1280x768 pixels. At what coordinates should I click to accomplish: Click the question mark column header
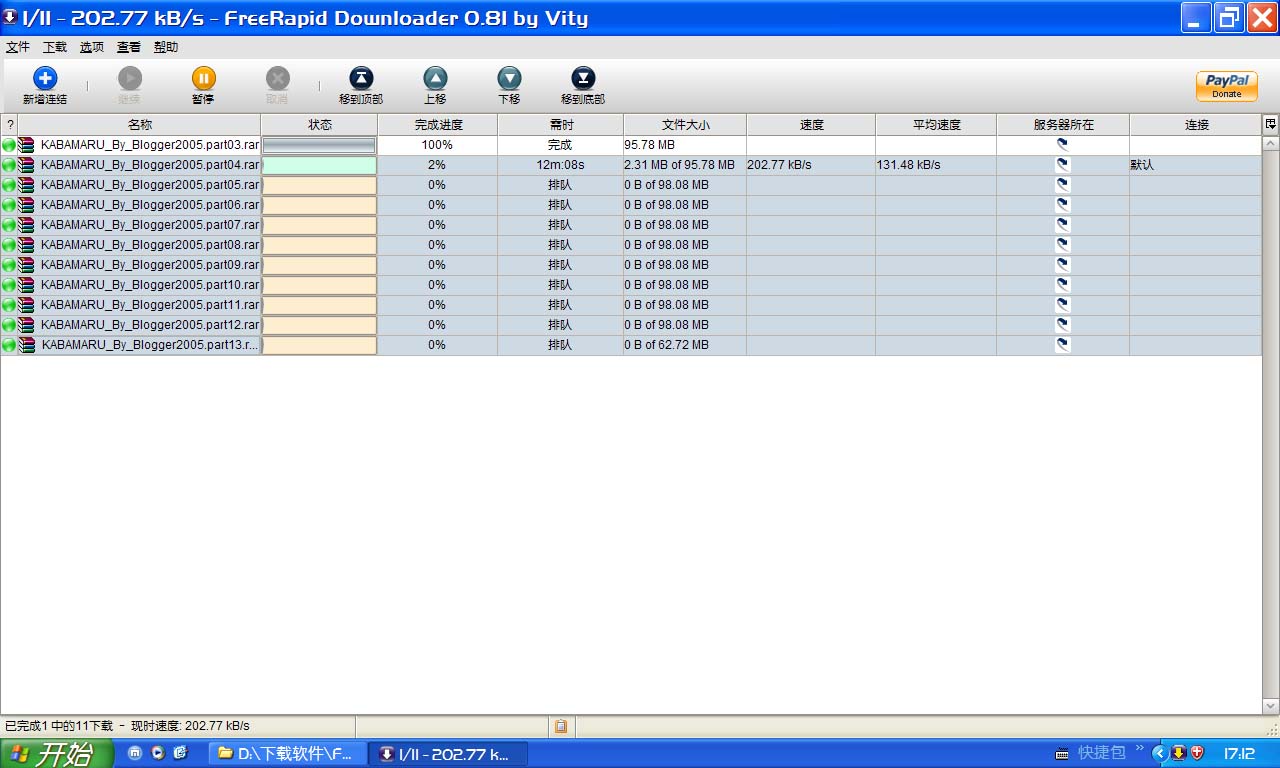pyautogui.click(x=10, y=125)
